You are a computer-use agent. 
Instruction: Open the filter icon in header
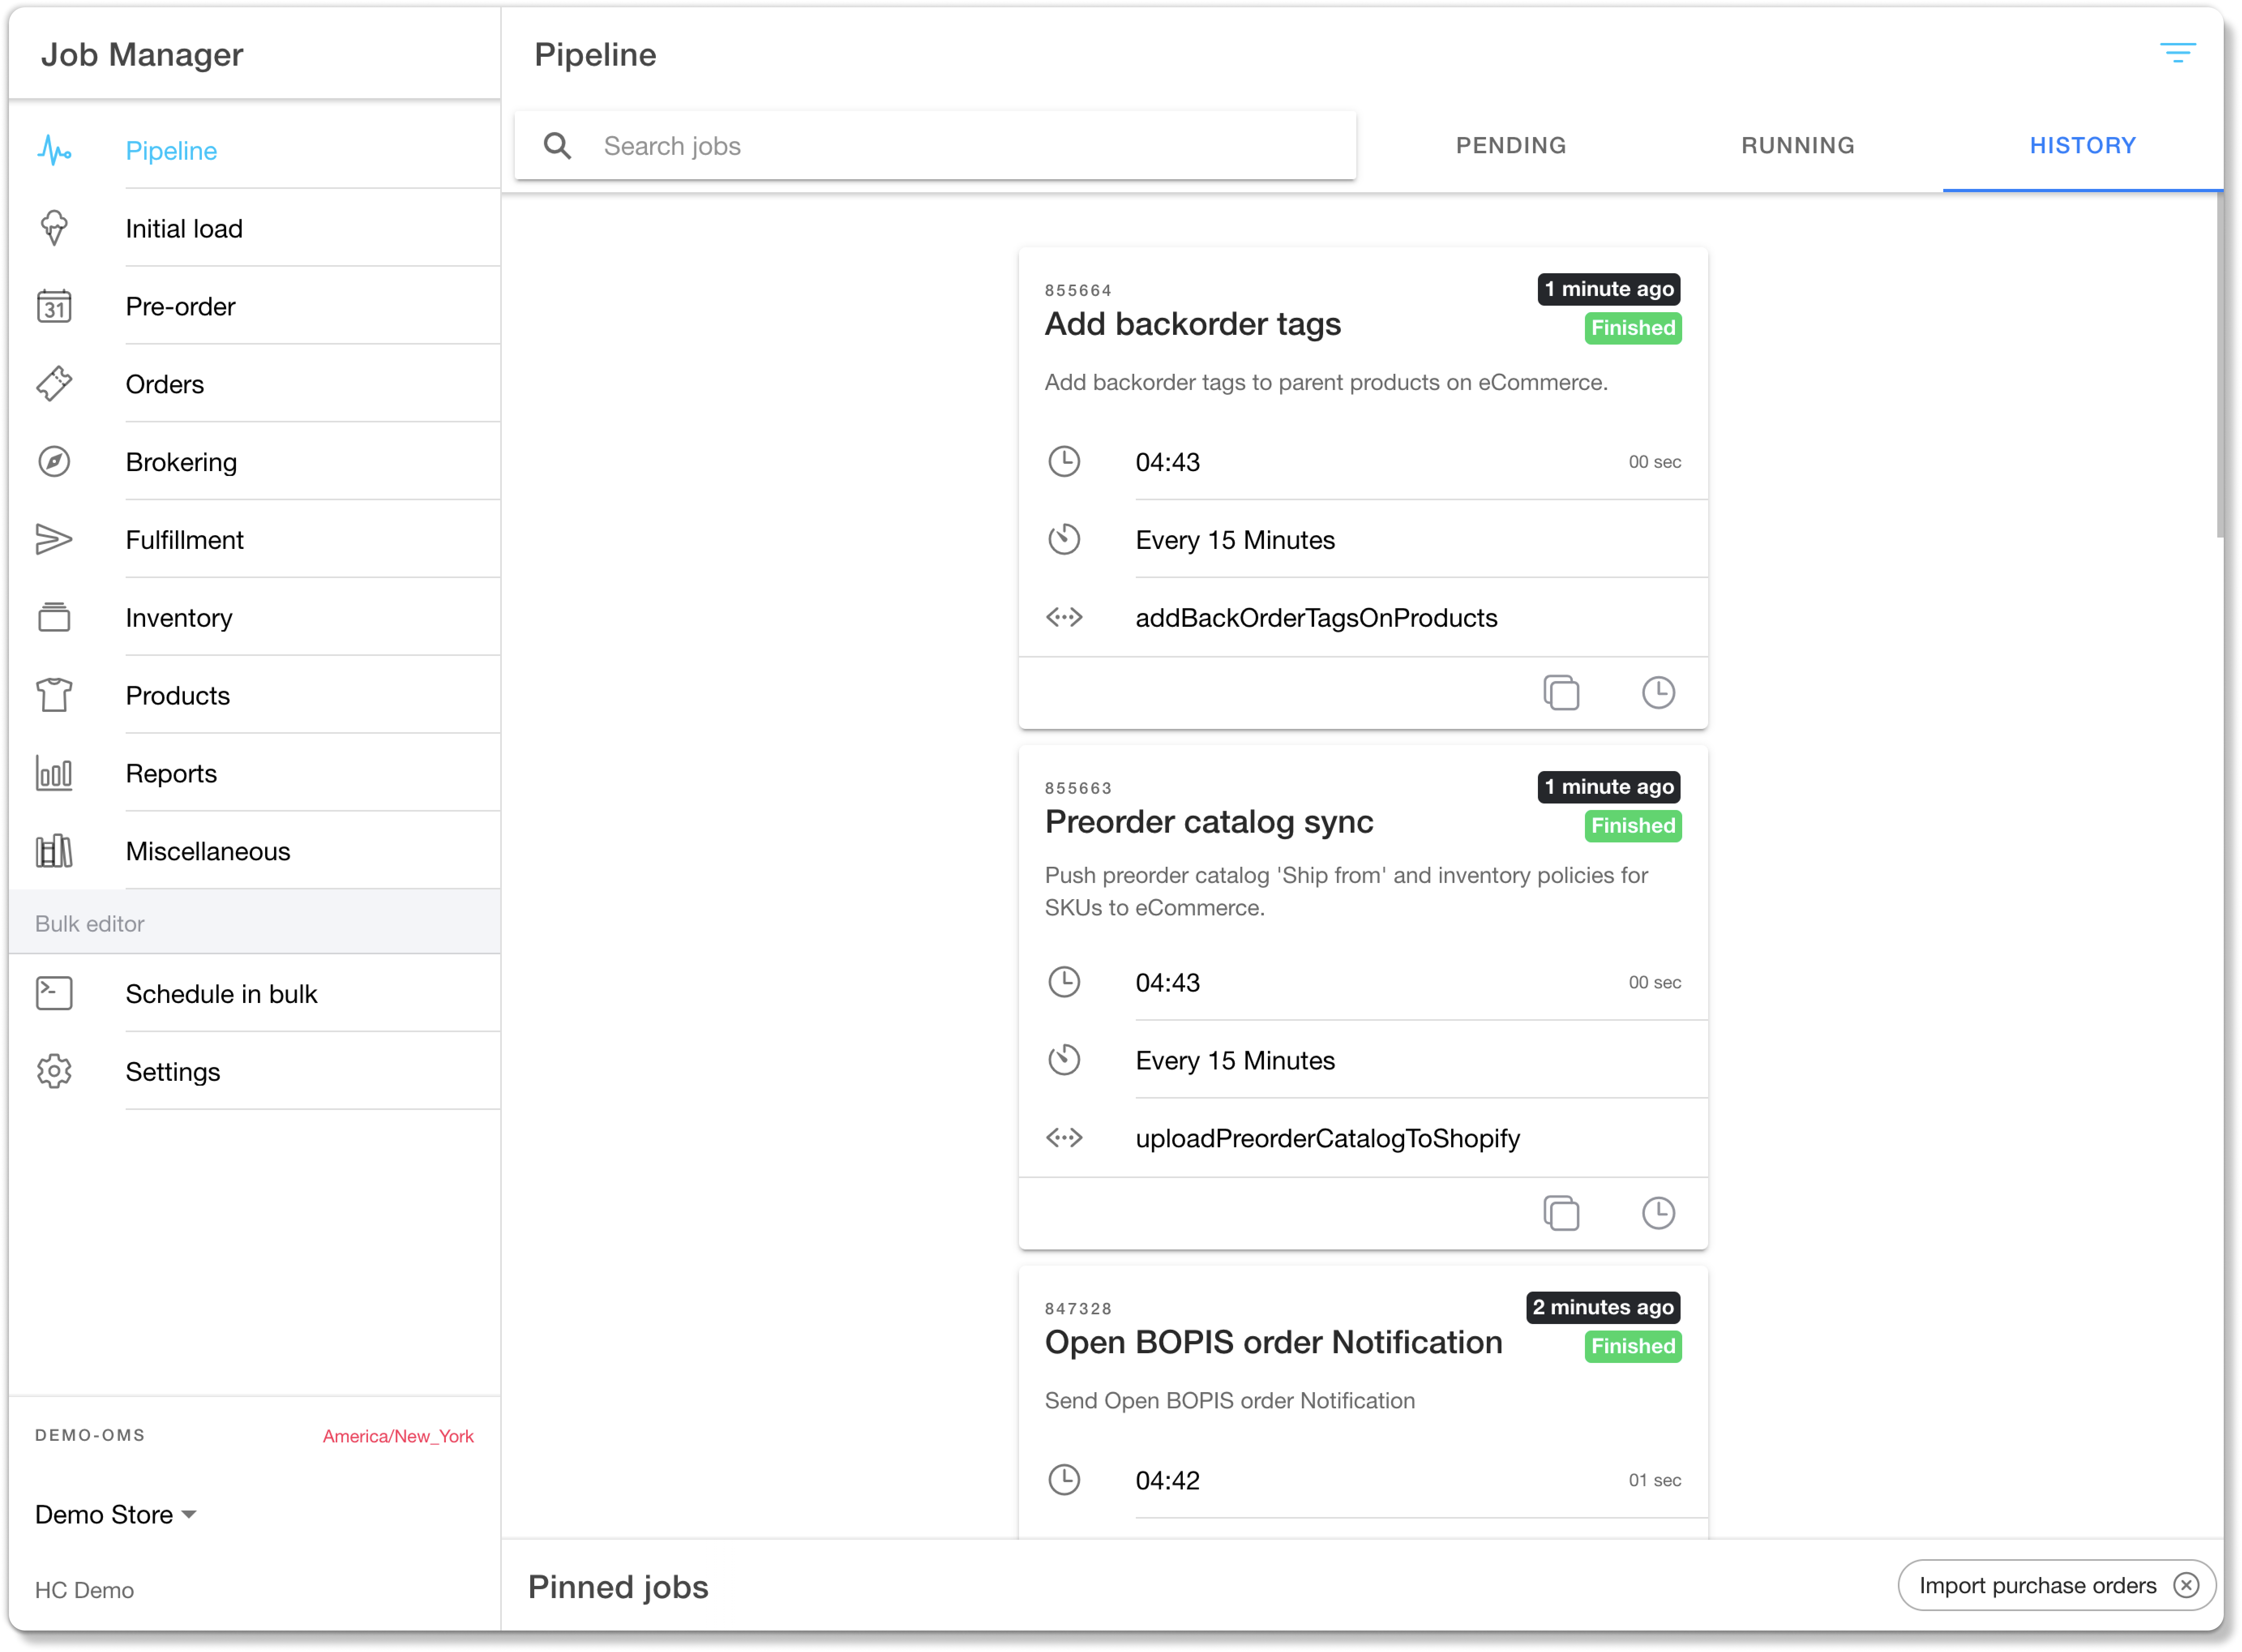2177,53
